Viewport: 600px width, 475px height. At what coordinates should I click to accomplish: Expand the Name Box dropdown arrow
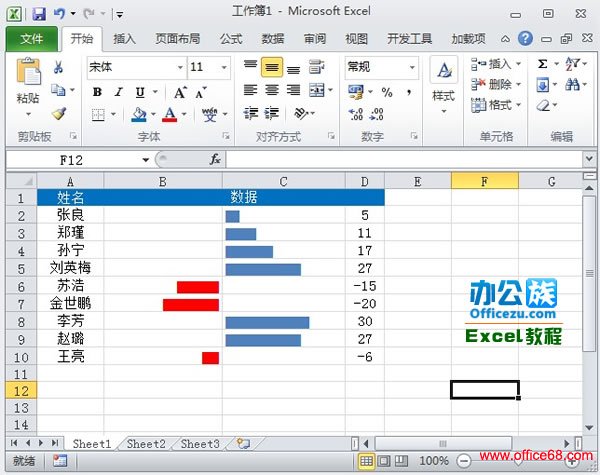click(x=145, y=160)
